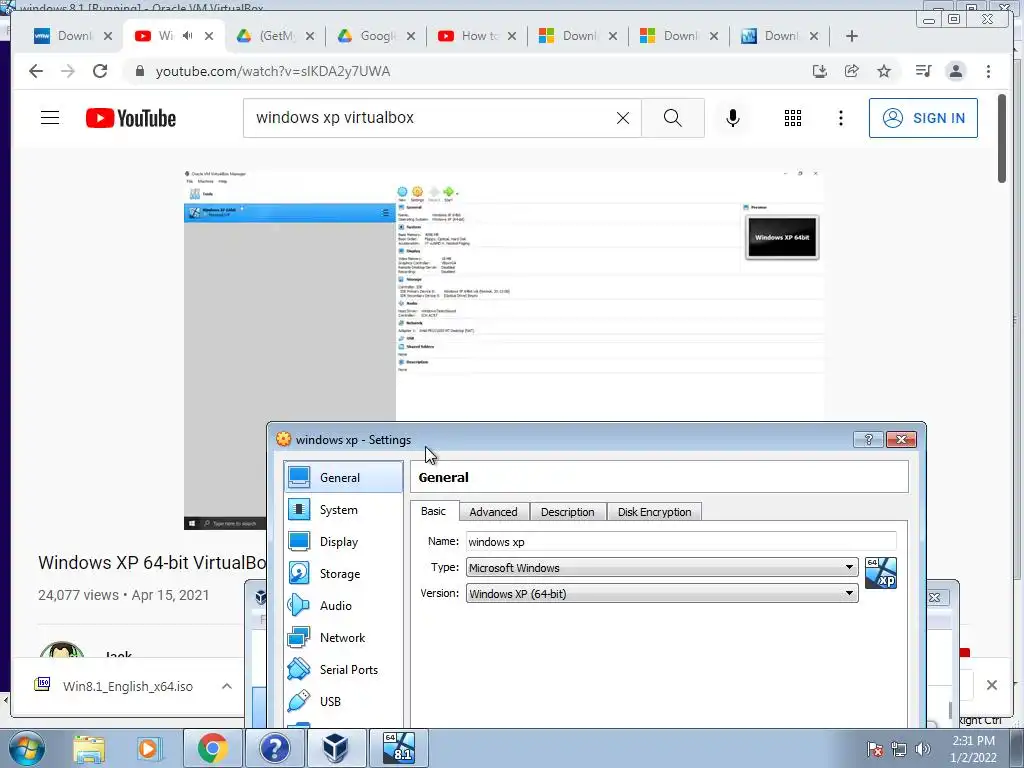Select Display in settings sidebar

tap(344, 541)
